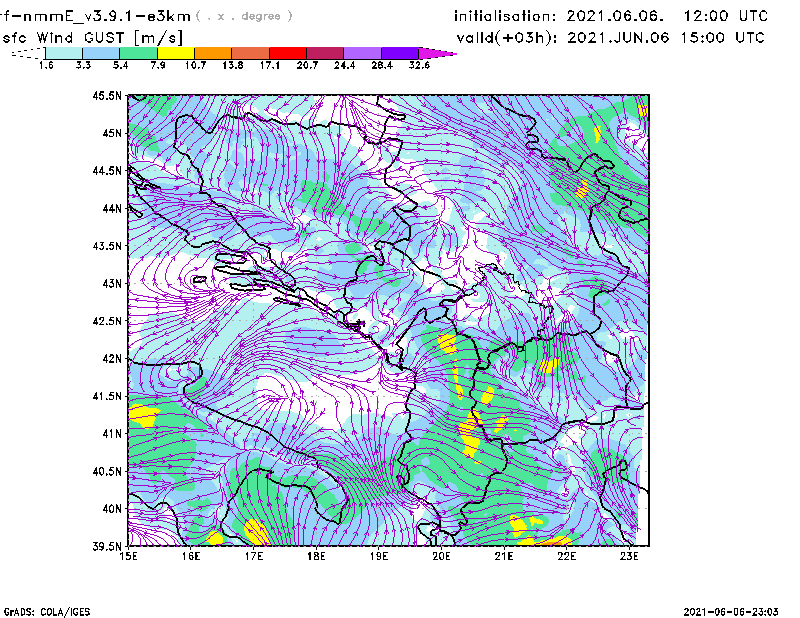Click the 15E longitude label

[128, 556]
